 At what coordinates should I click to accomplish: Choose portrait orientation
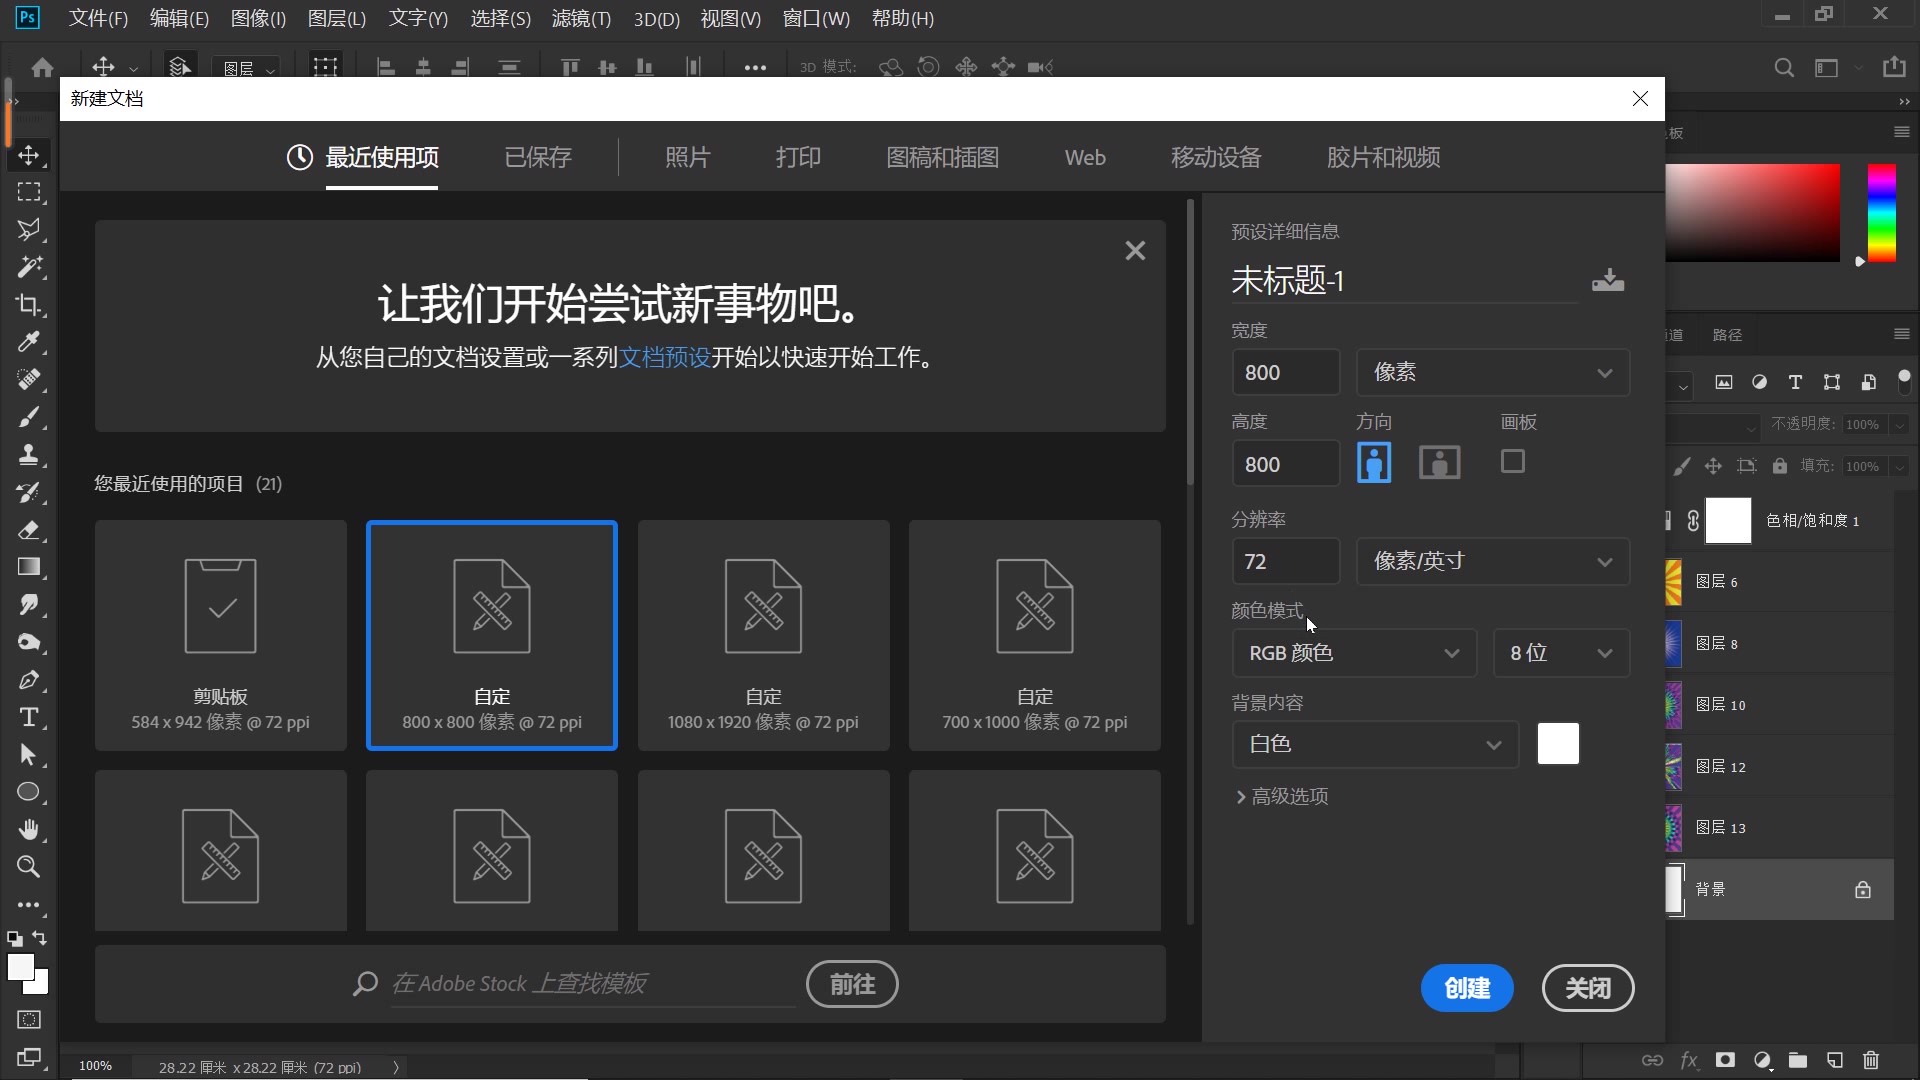(x=1374, y=462)
